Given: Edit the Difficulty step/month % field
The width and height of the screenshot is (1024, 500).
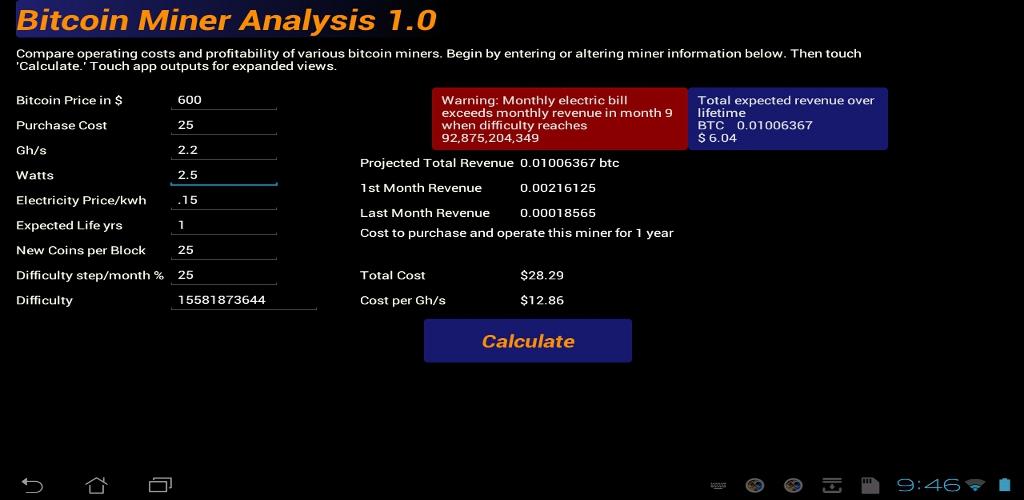Looking at the screenshot, I should (224, 275).
